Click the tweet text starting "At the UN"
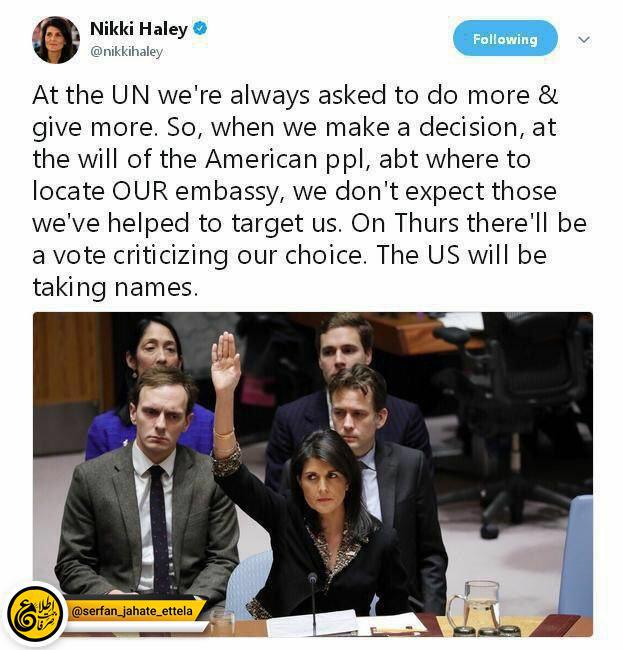 coord(310,191)
